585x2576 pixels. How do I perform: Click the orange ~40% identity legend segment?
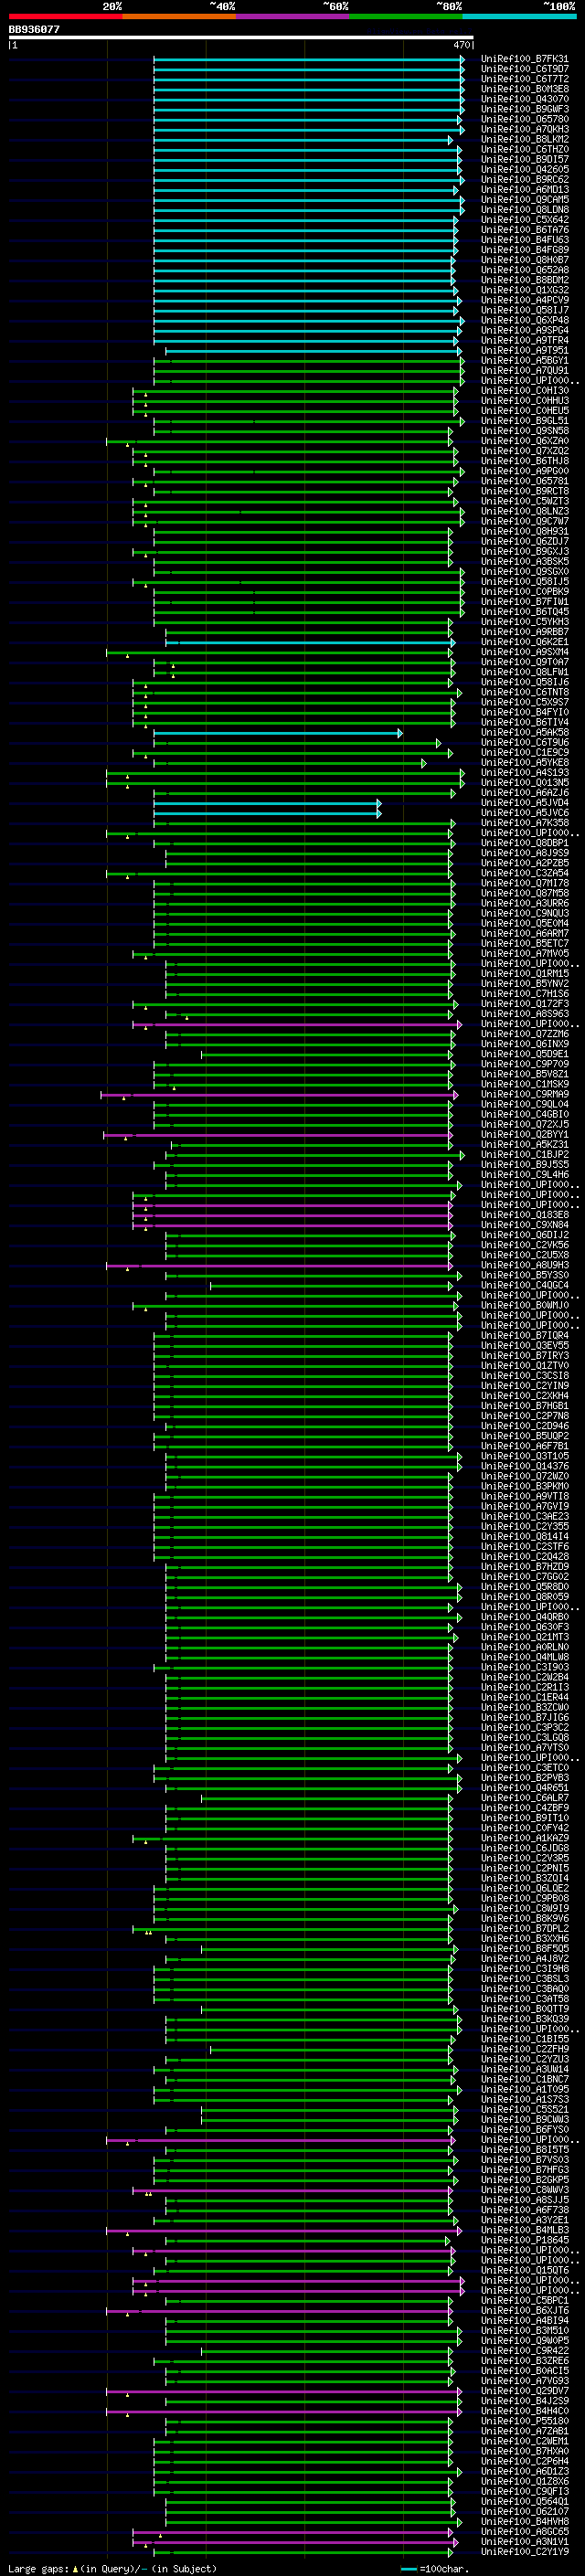179,16
